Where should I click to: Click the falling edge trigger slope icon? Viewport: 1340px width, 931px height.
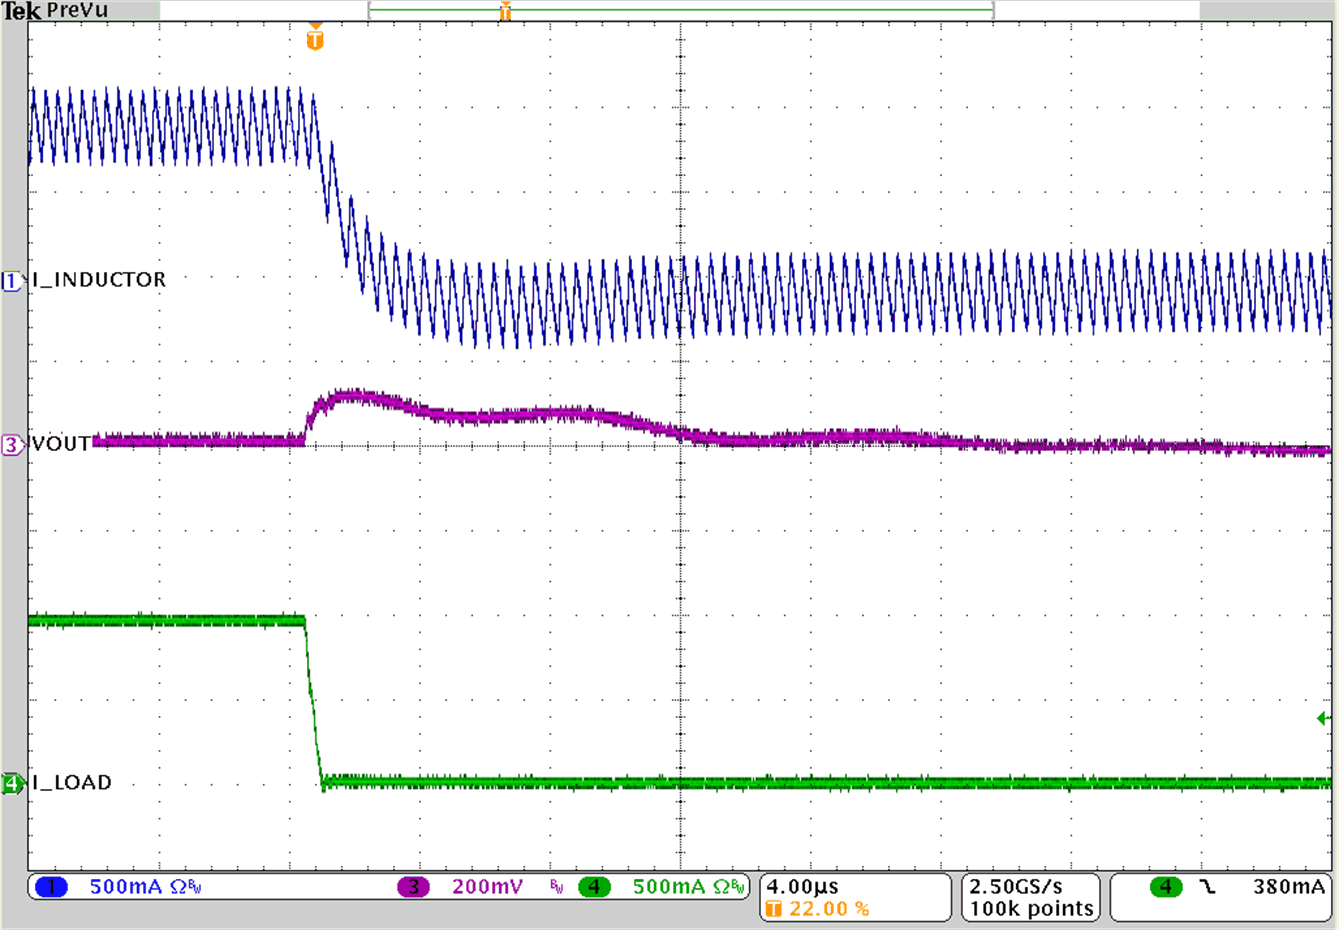pos(1208,887)
